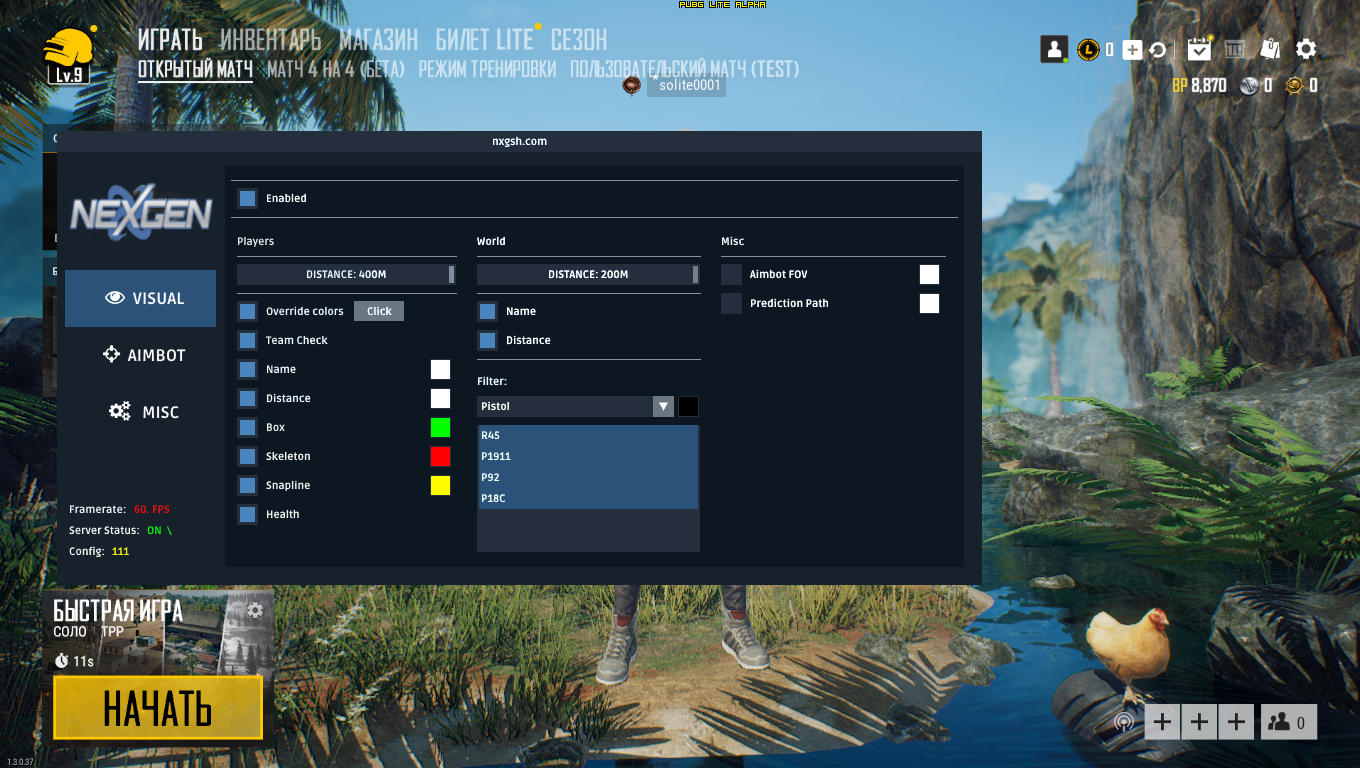Pick the Aimbot FOV color swatch

point(929,274)
